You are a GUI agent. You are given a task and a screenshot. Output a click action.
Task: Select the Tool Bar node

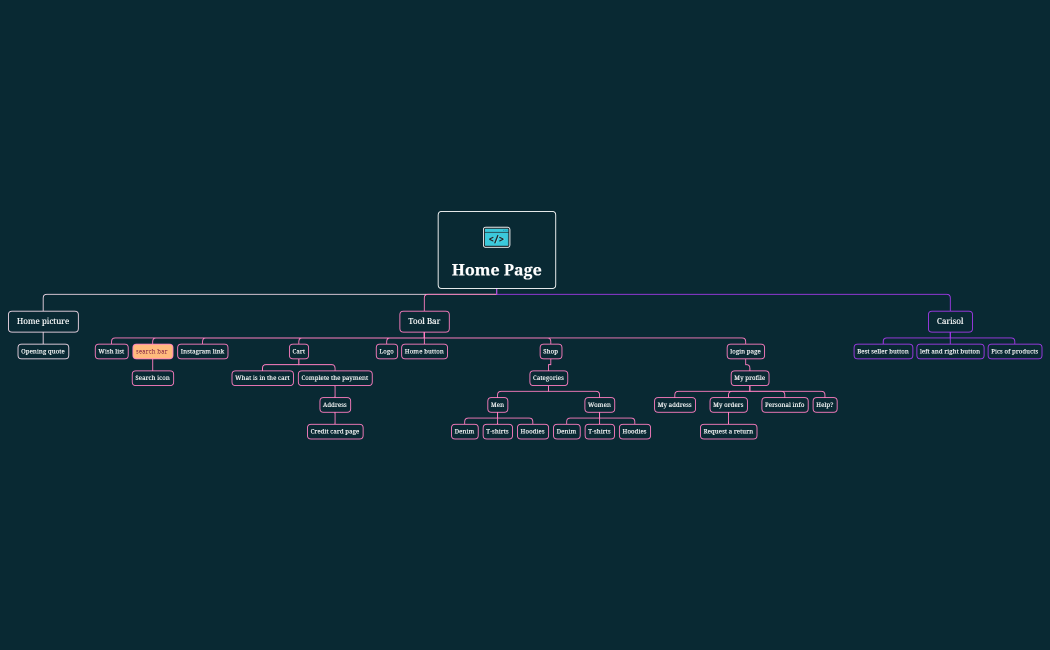(x=424, y=321)
